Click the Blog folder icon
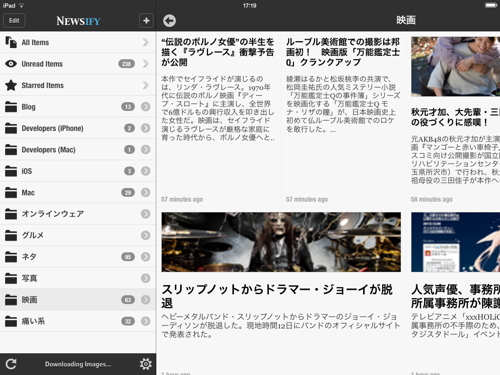Viewport: 500px width, 375px height. point(11,107)
